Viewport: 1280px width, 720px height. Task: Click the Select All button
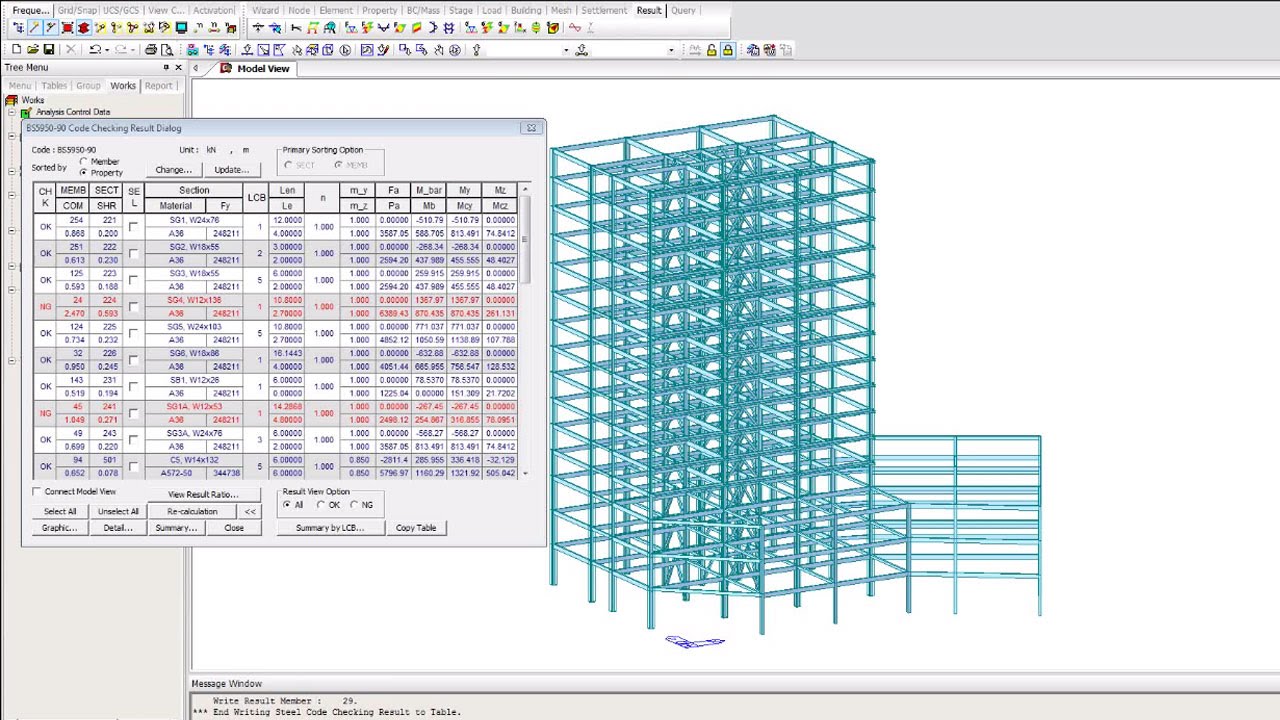60,512
